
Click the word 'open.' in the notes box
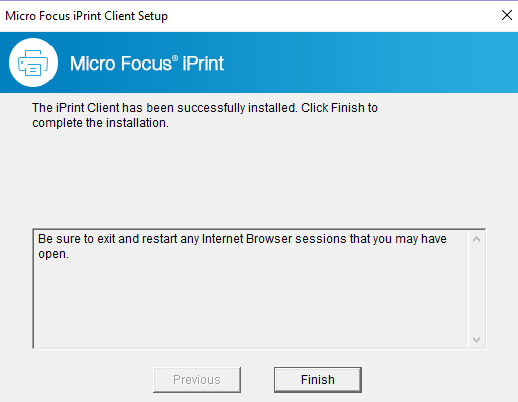[53, 254]
